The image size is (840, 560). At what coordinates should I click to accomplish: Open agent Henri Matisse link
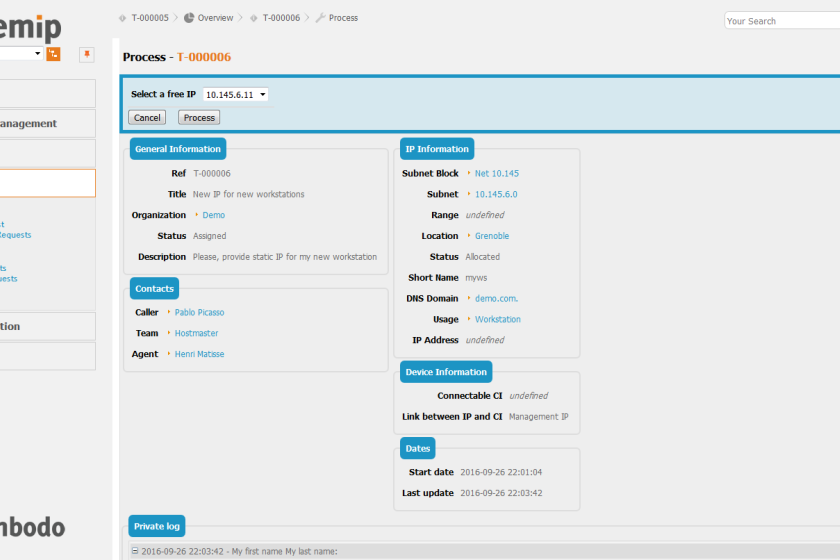click(x=199, y=354)
